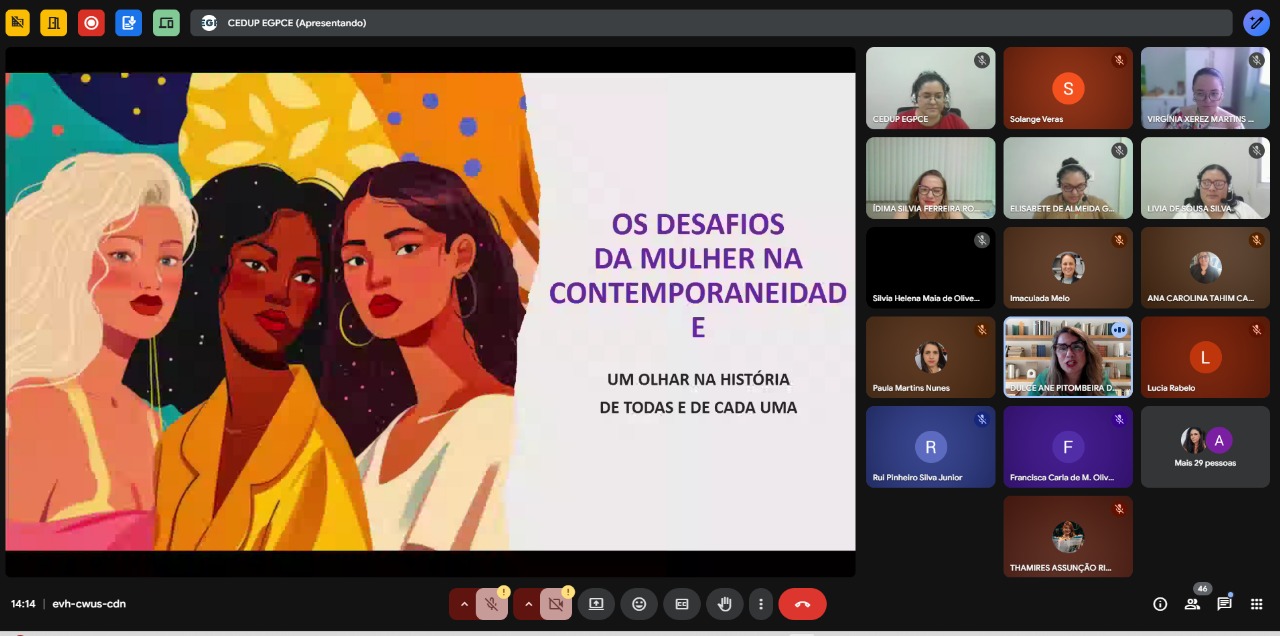Expand video settings arrow beside camera
The image size is (1280, 636).
528,604
